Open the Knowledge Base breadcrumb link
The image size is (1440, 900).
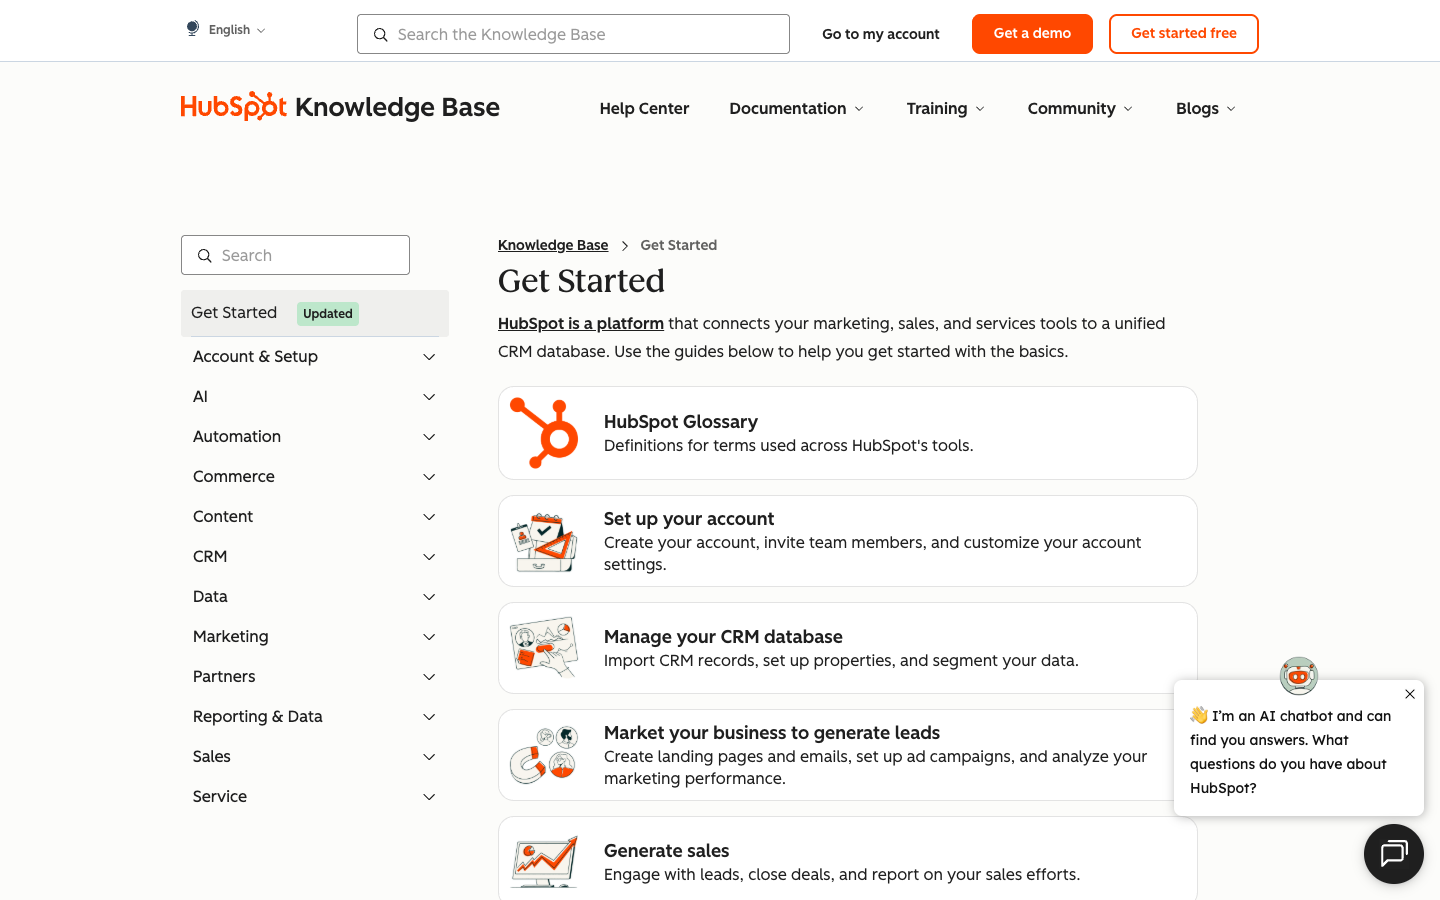pyautogui.click(x=553, y=245)
